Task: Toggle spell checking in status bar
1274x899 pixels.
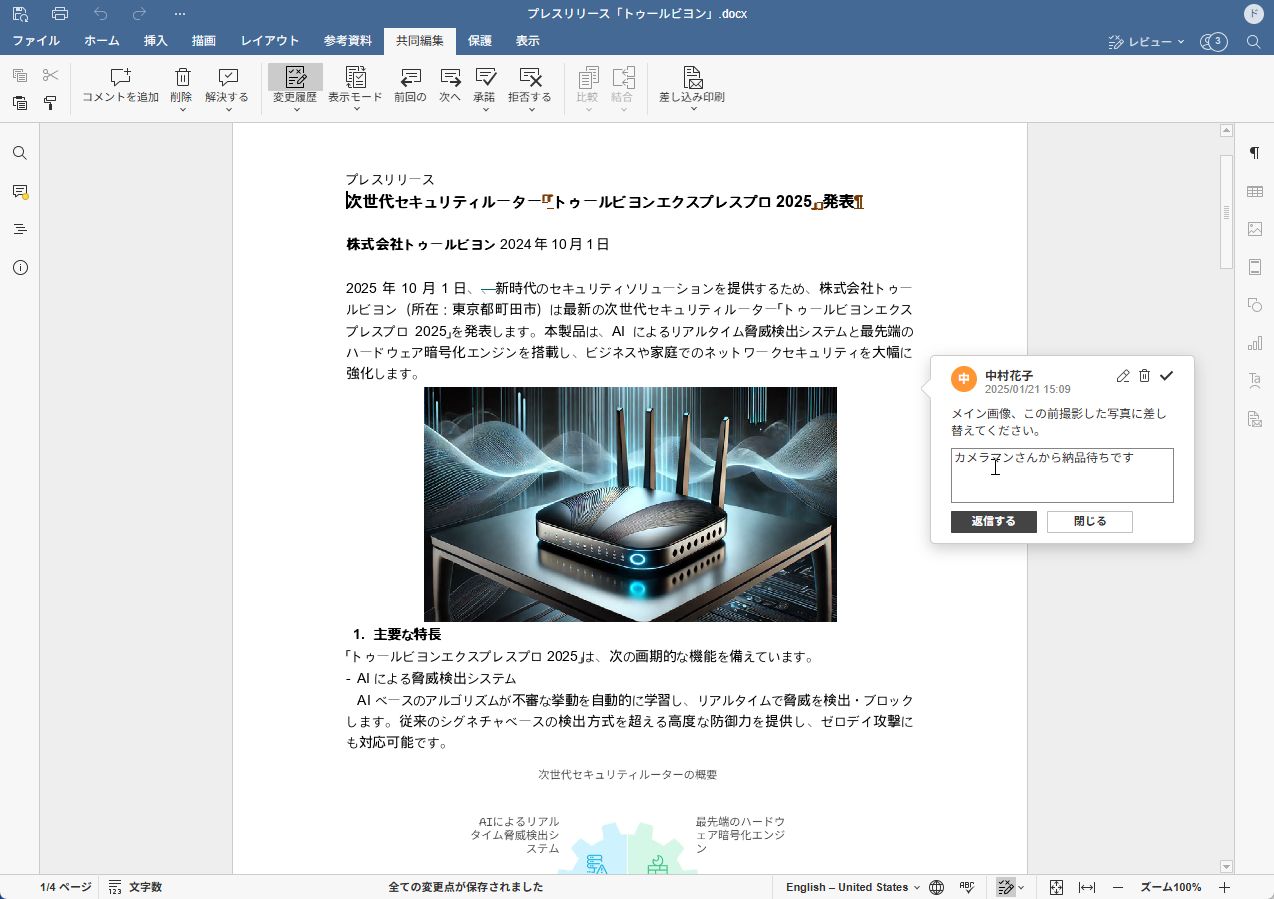Action: [x=967, y=887]
